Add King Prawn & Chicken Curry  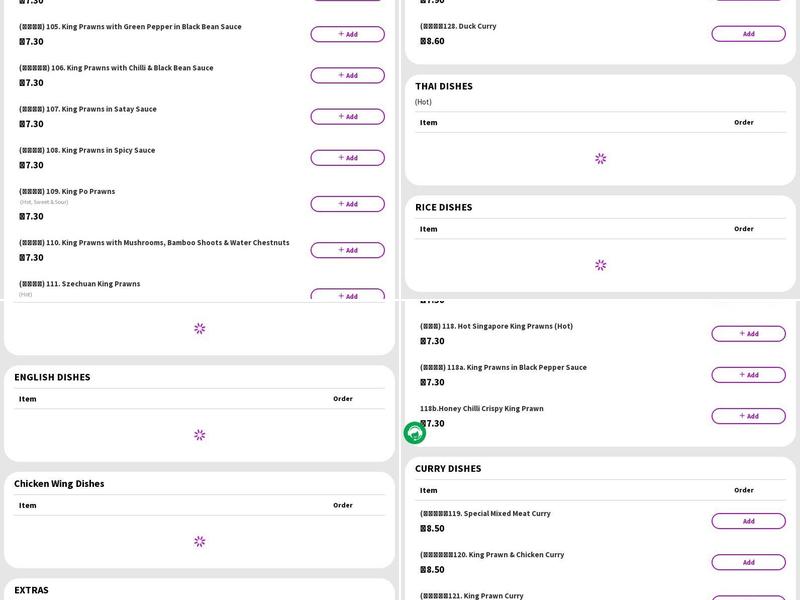pyautogui.click(x=748, y=562)
